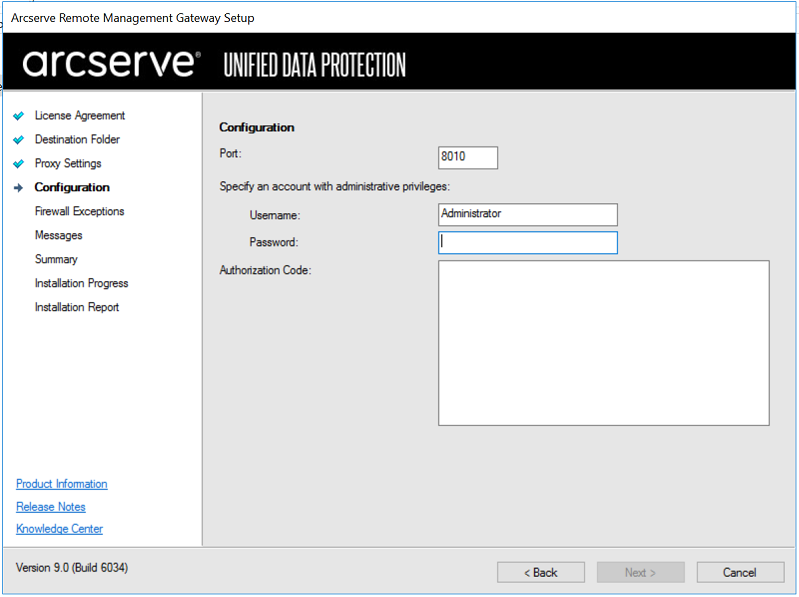Click the Password: label
This screenshot has height=597, width=799.
coord(274,242)
